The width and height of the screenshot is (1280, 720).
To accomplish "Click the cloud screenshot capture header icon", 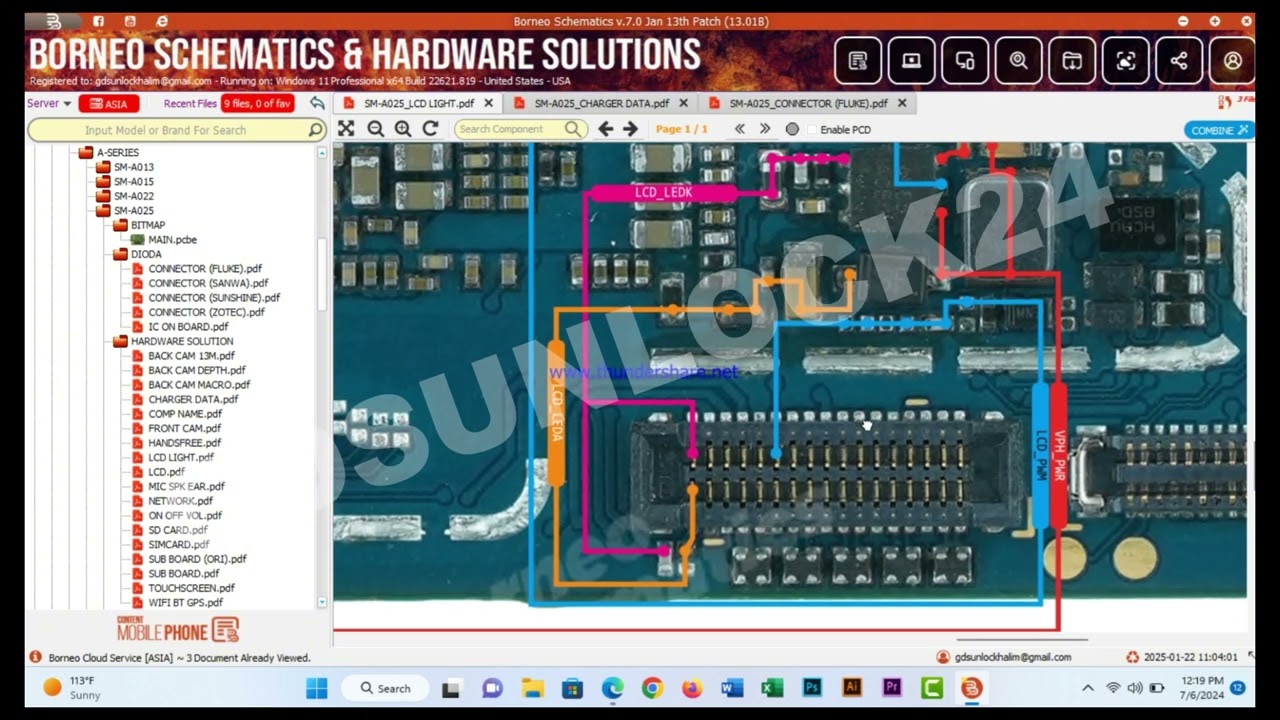I will point(1126,61).
